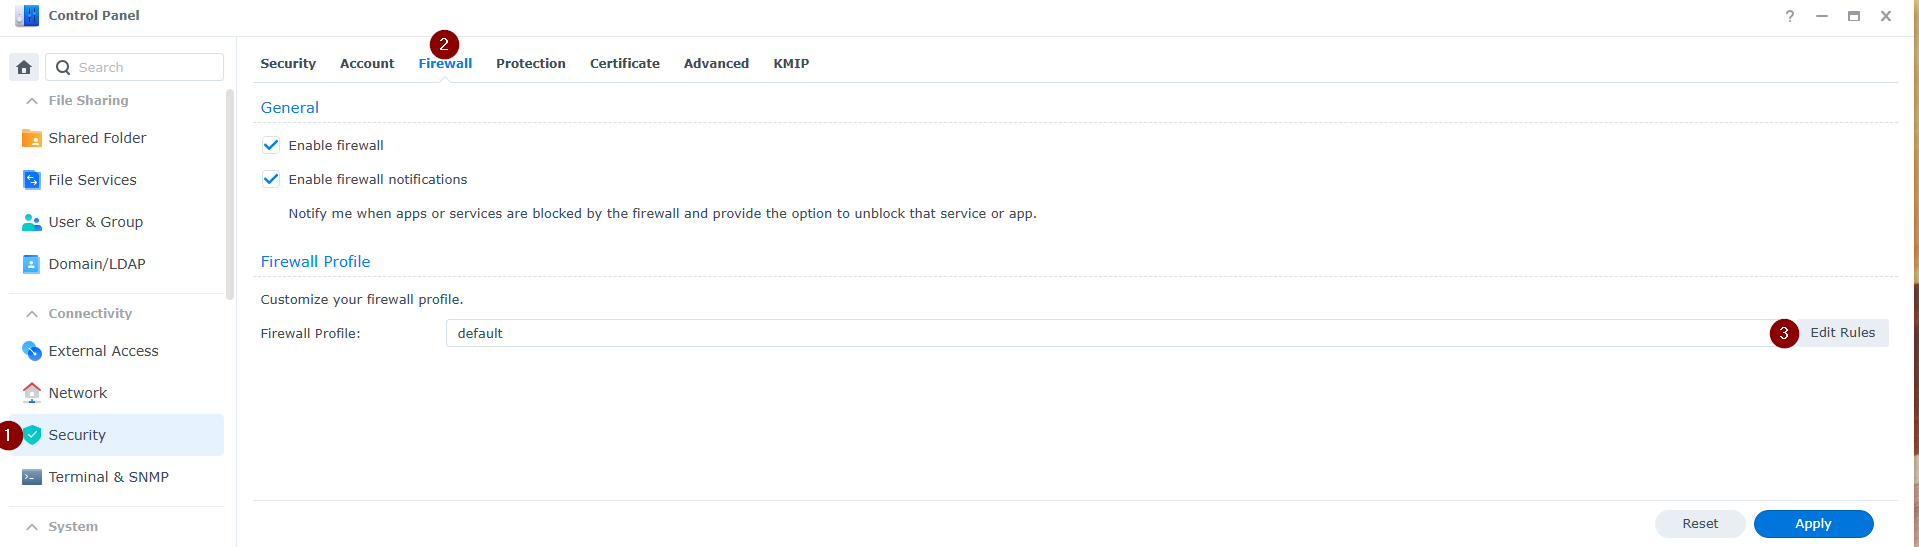Screen dimensions: 1919x547
Task: Switch to the Certificate tab
Action: [x=624, y=63]
